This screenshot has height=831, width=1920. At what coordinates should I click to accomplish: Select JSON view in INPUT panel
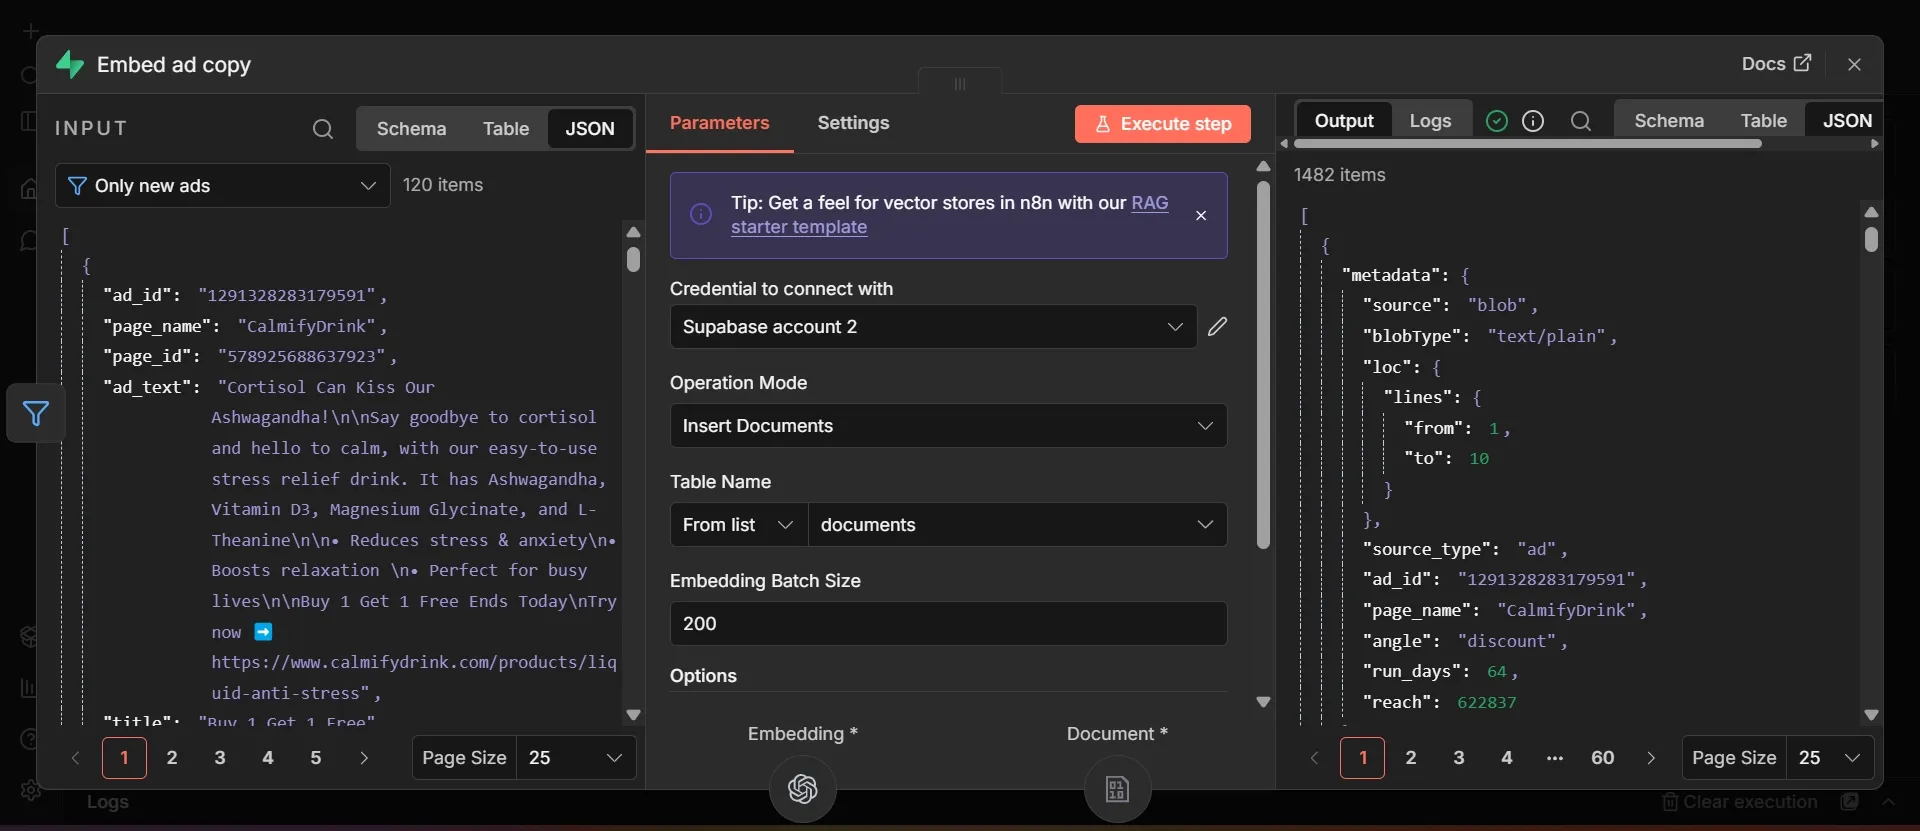click(x=590, y=129)
